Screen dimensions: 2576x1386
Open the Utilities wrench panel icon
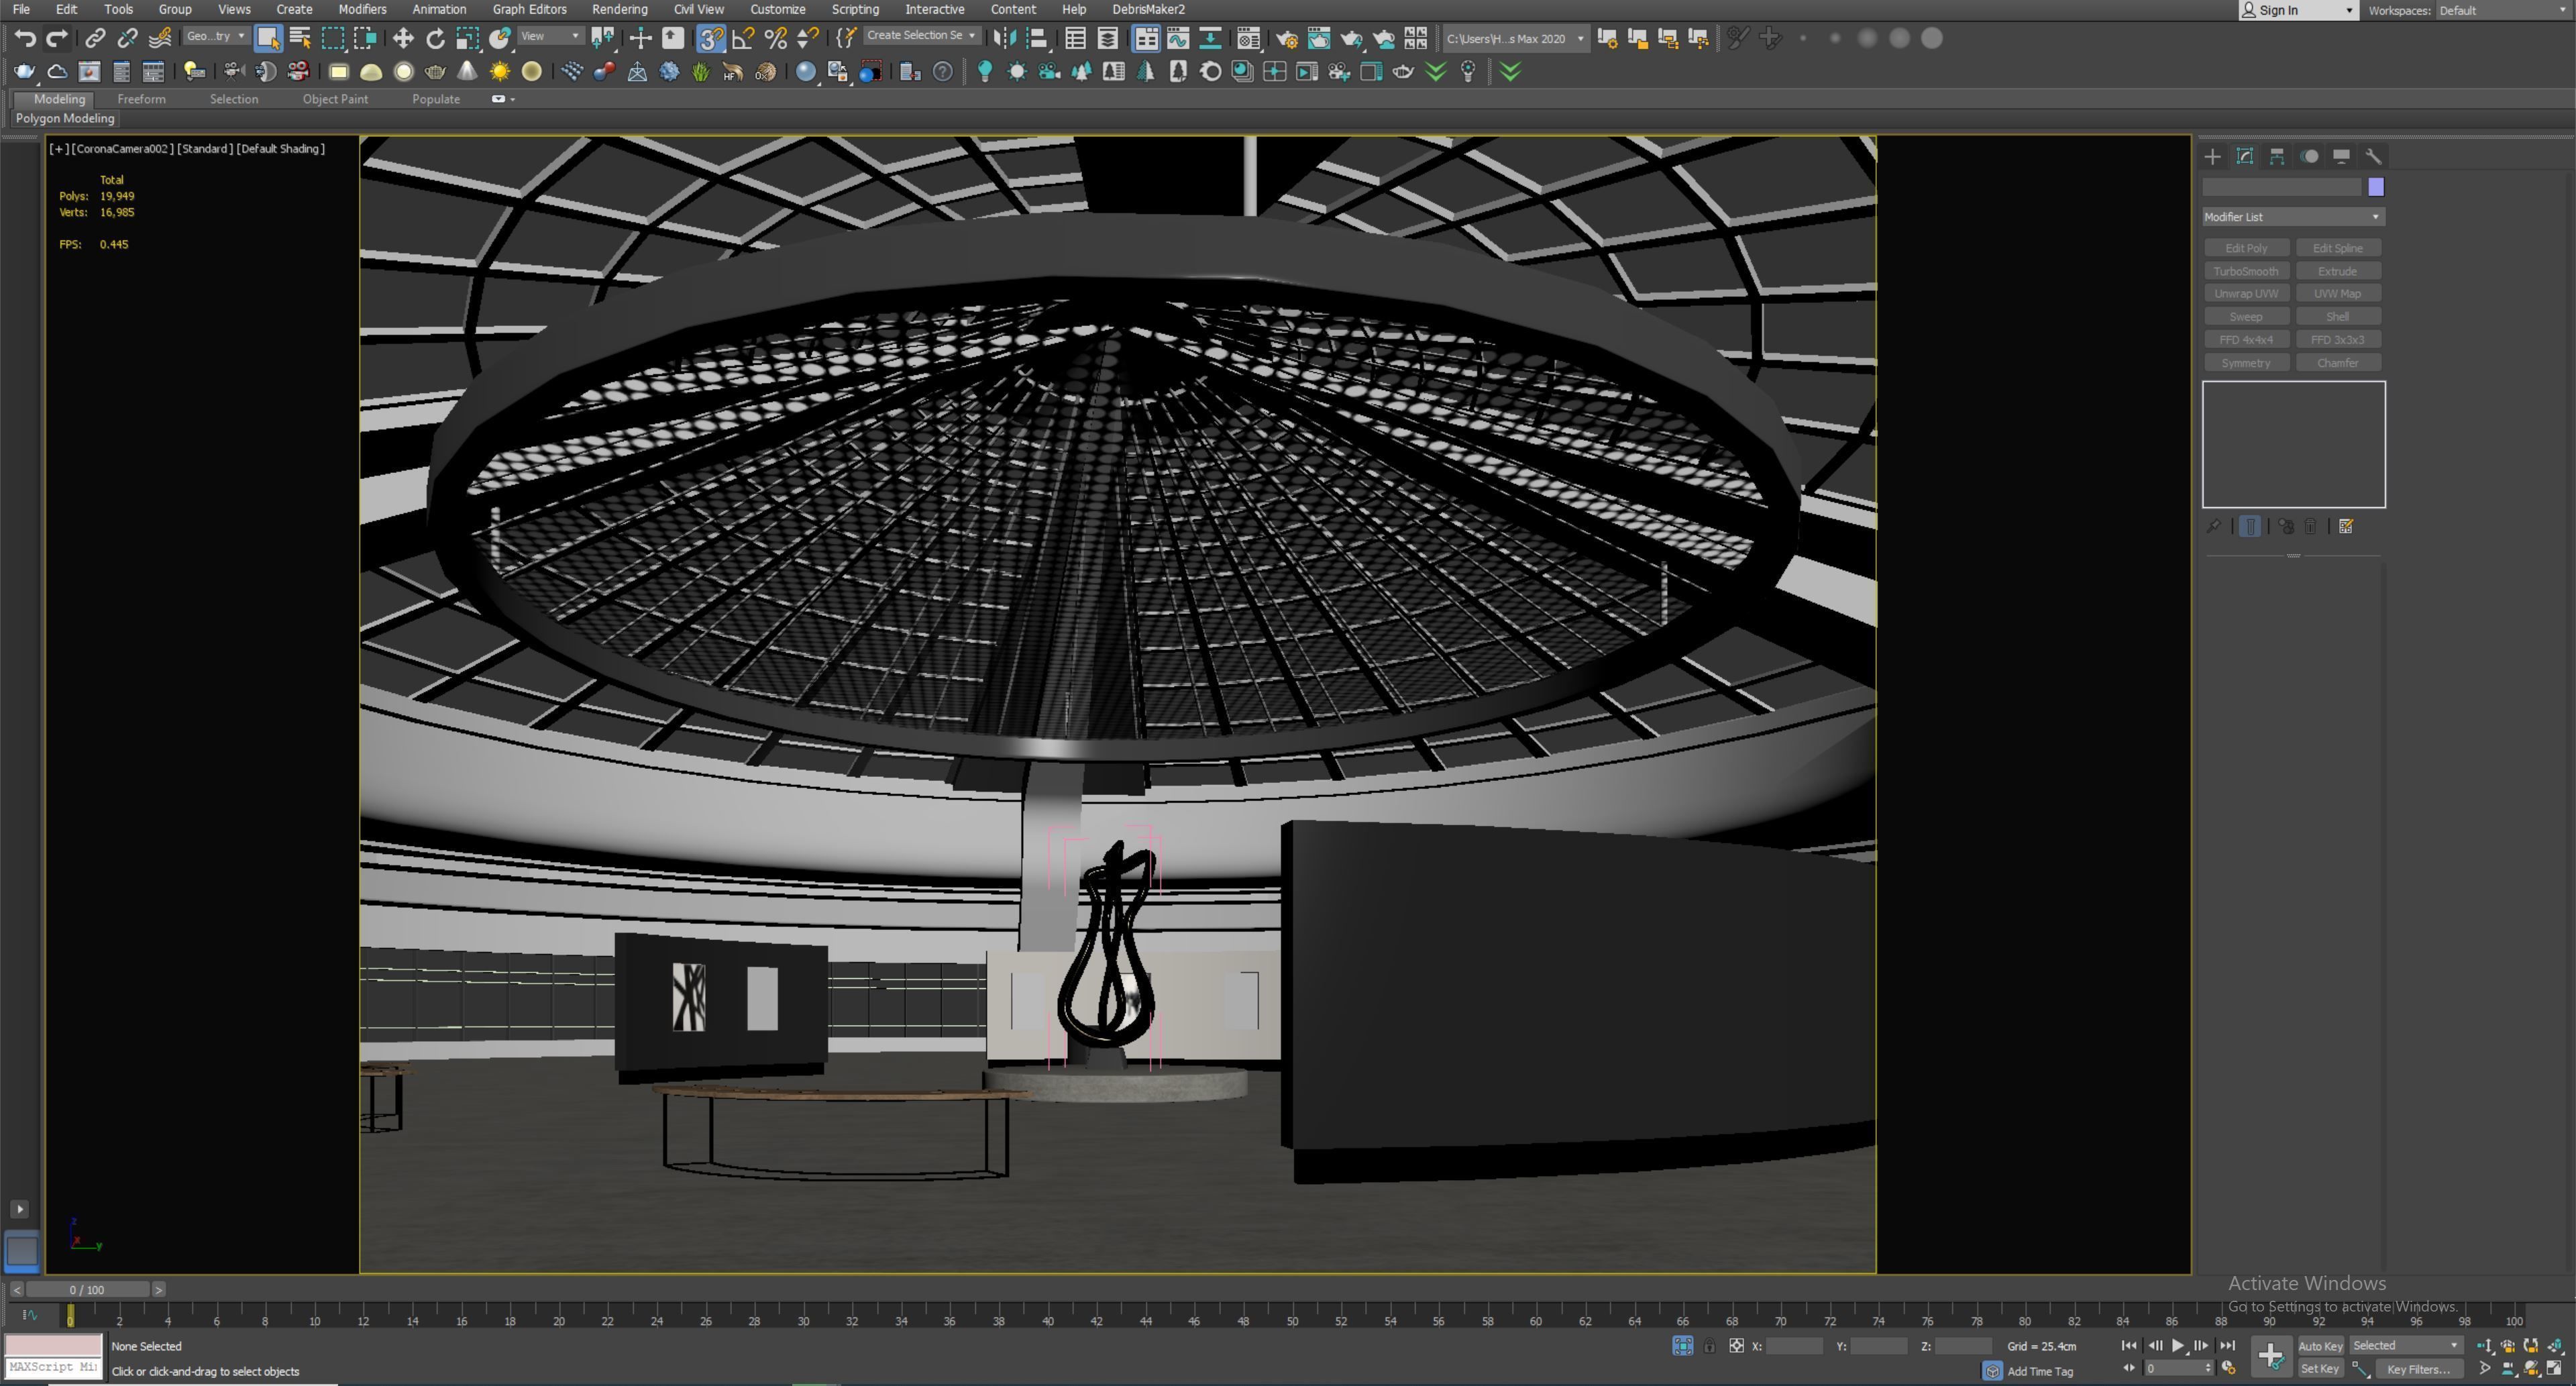(x=2373, y=156)
